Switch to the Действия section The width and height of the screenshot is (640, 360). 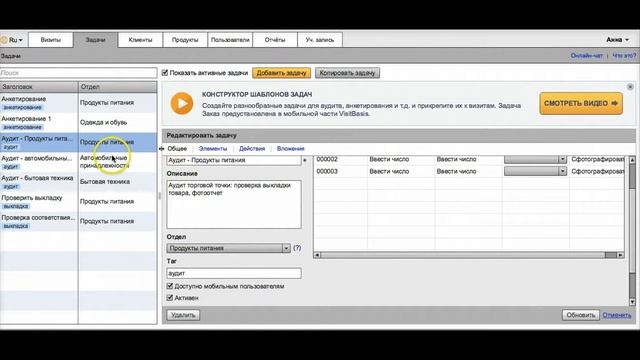[252, 149]
